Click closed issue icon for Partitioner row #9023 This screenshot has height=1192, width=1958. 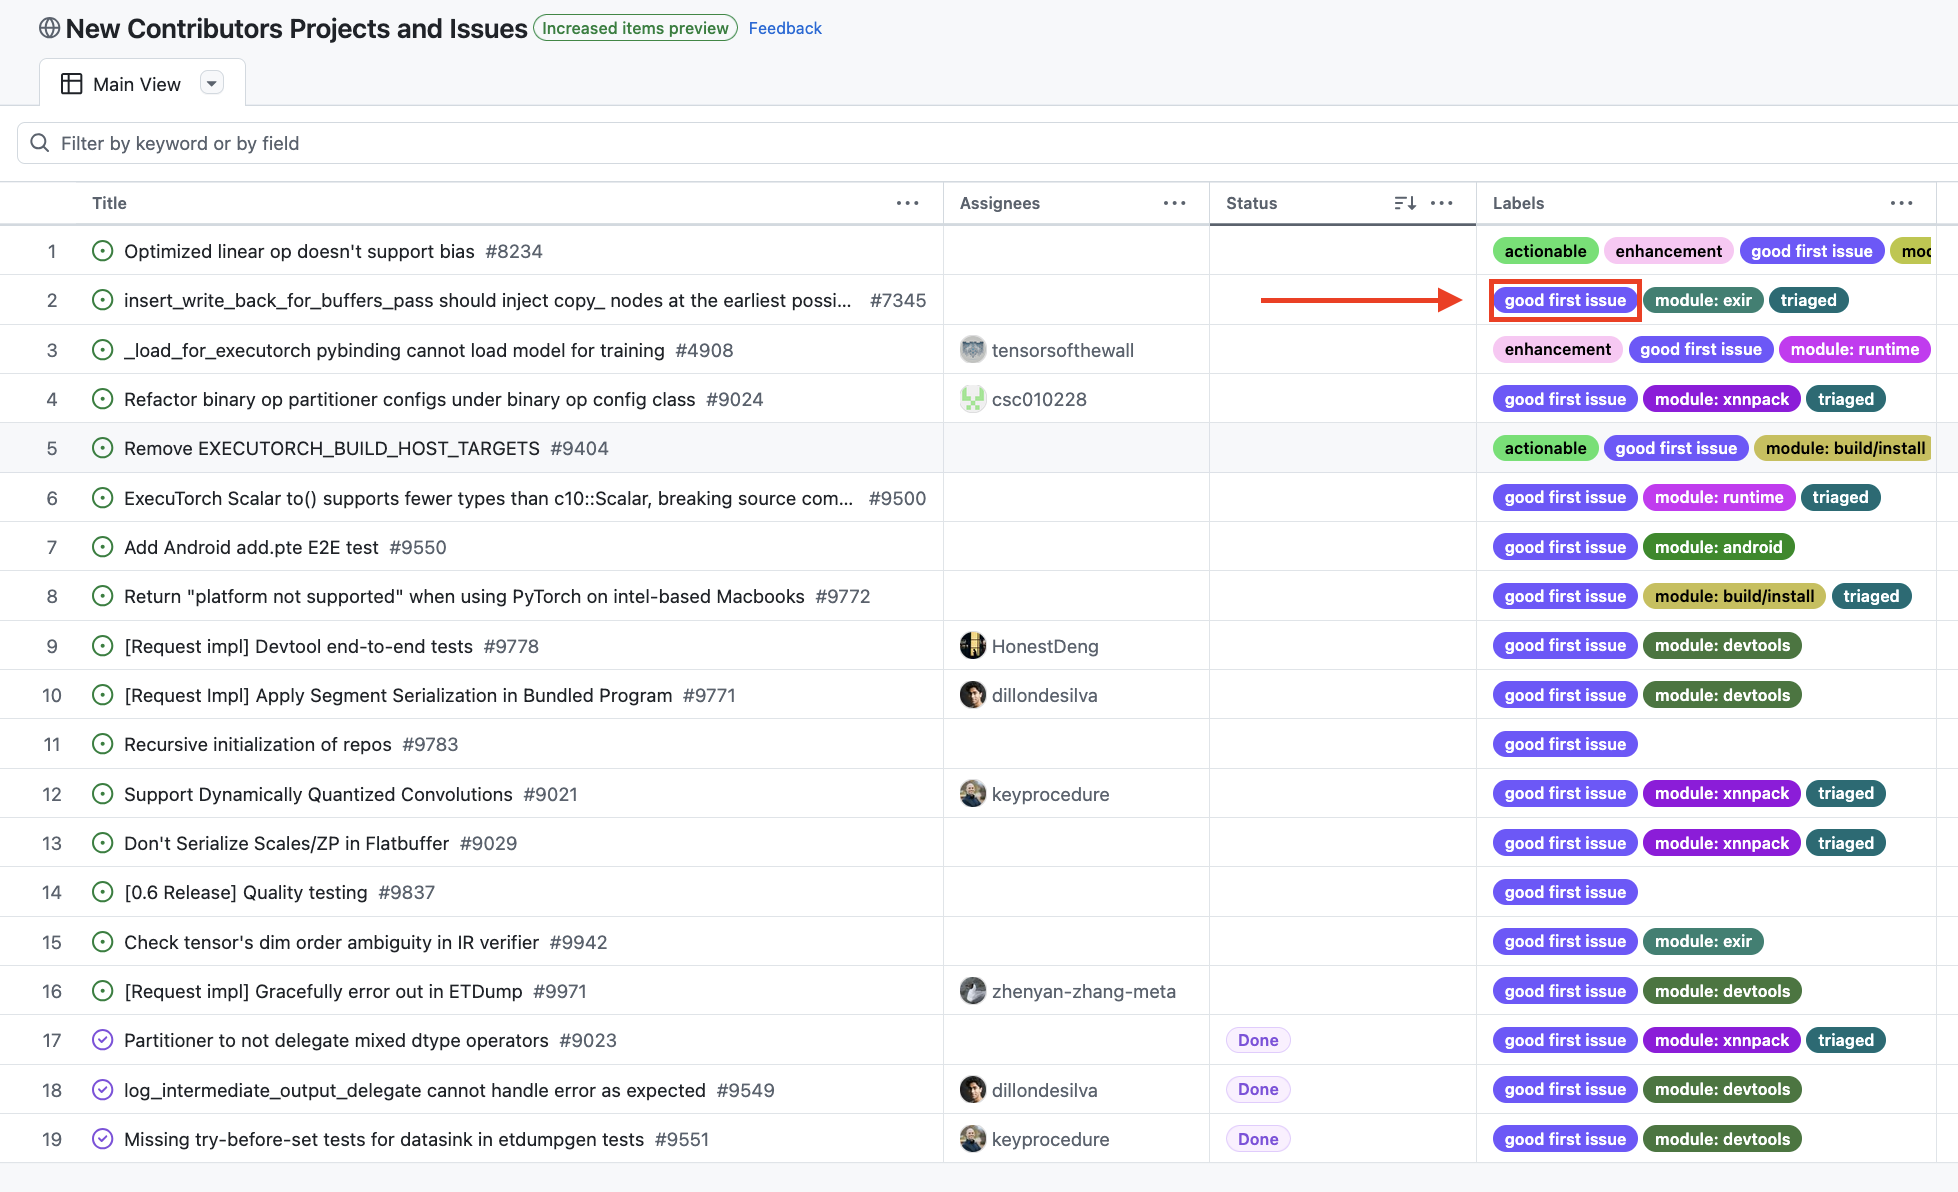[x=102, y=1040]
